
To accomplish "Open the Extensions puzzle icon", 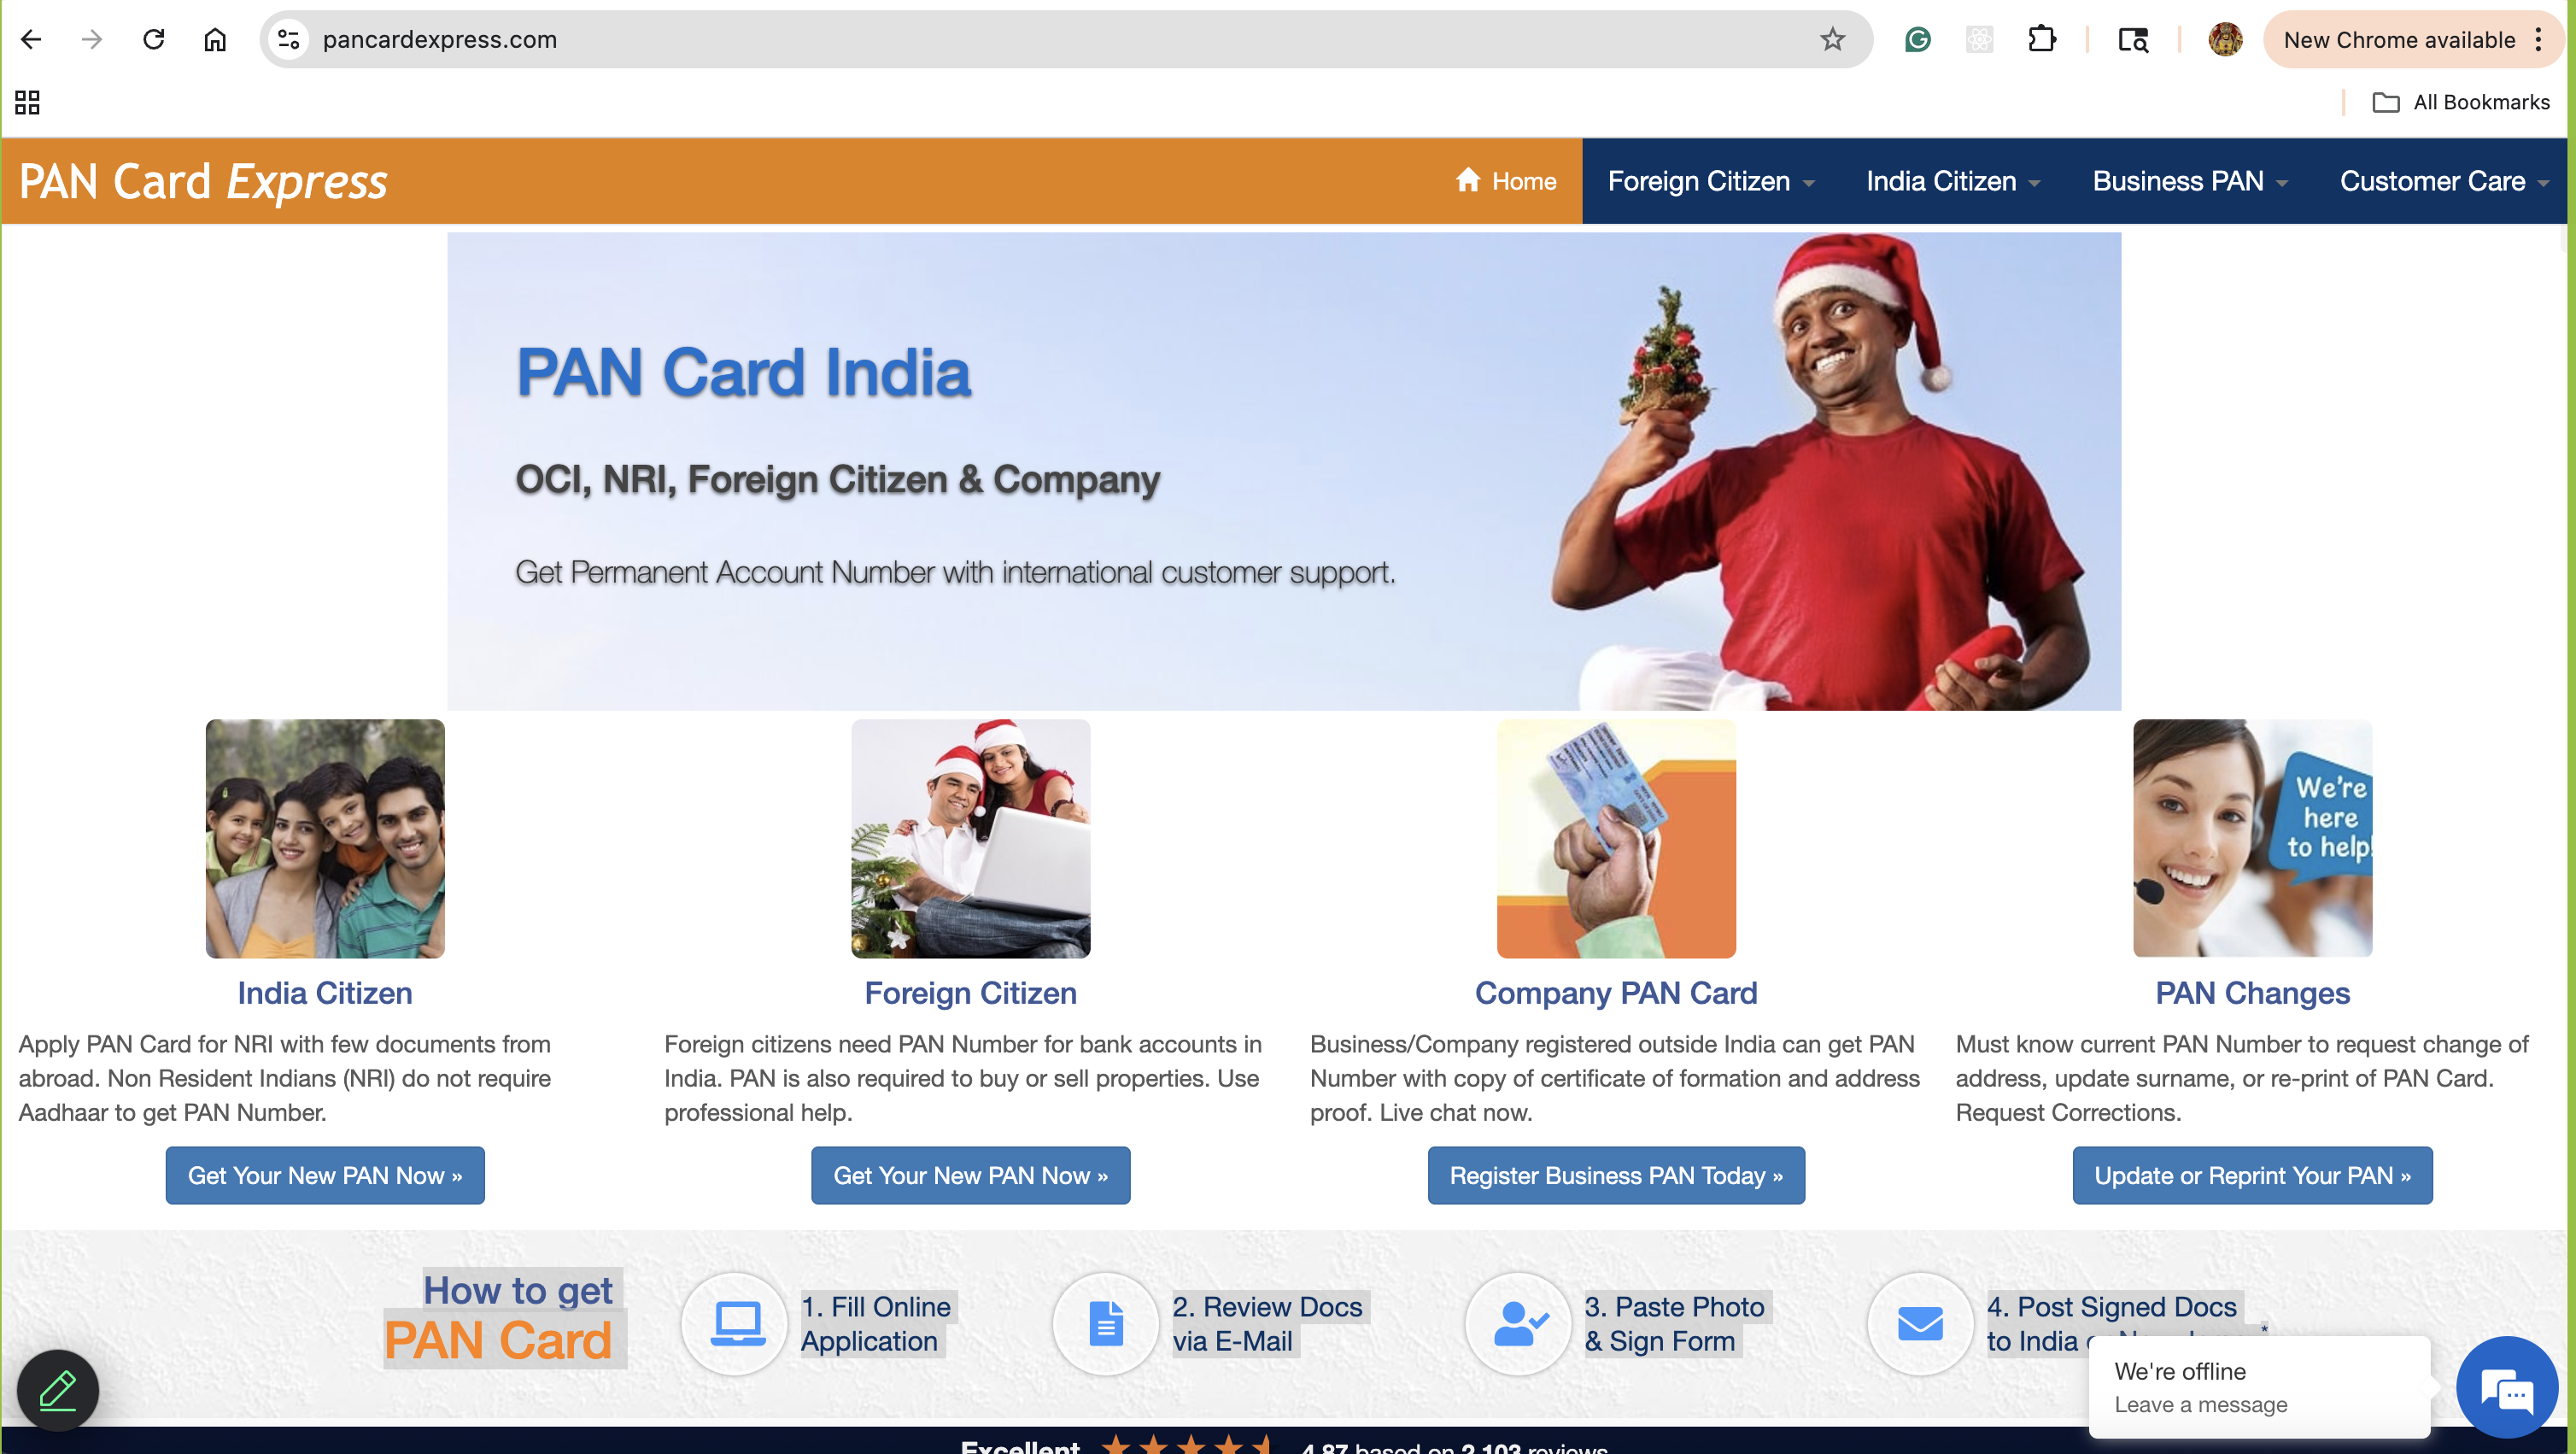I will coord(2042,40).
